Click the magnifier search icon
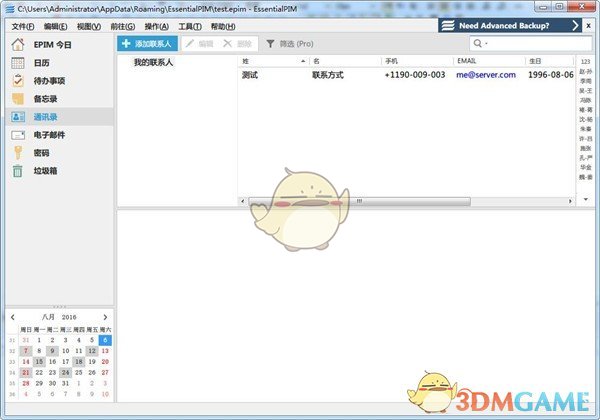600x420 pixels. point(478,43)
